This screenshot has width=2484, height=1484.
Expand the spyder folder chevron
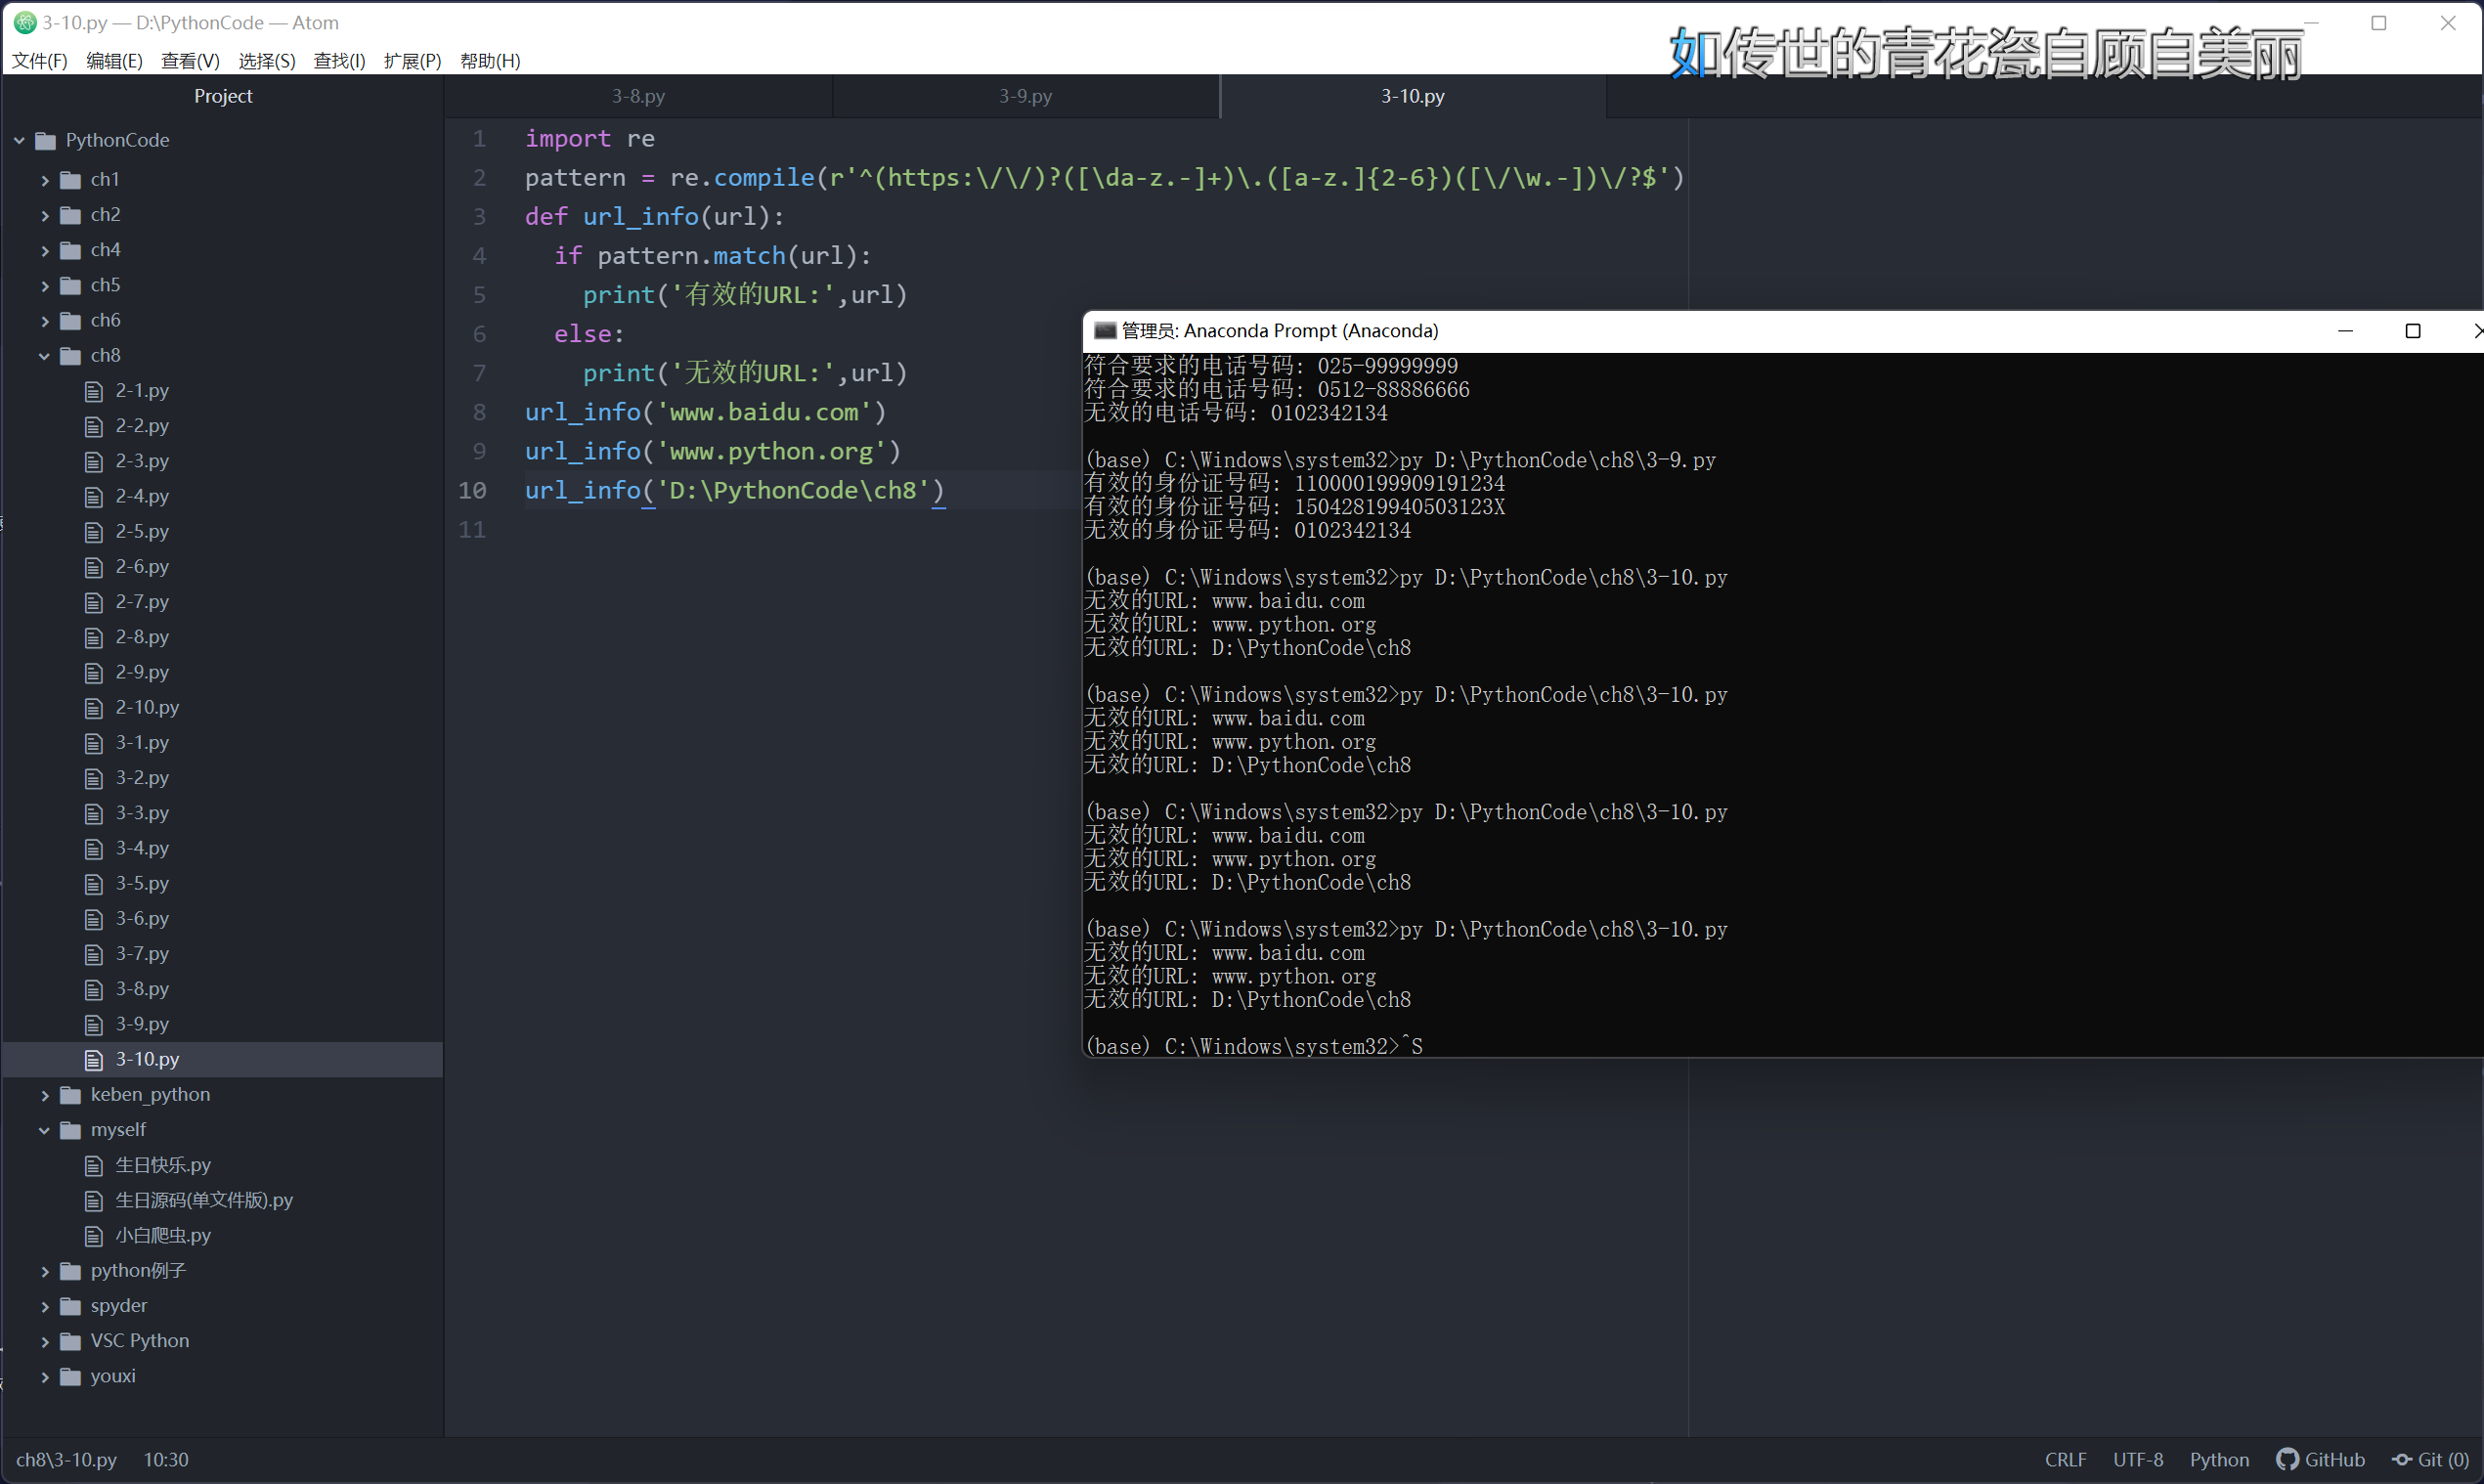click(45, 1306)
